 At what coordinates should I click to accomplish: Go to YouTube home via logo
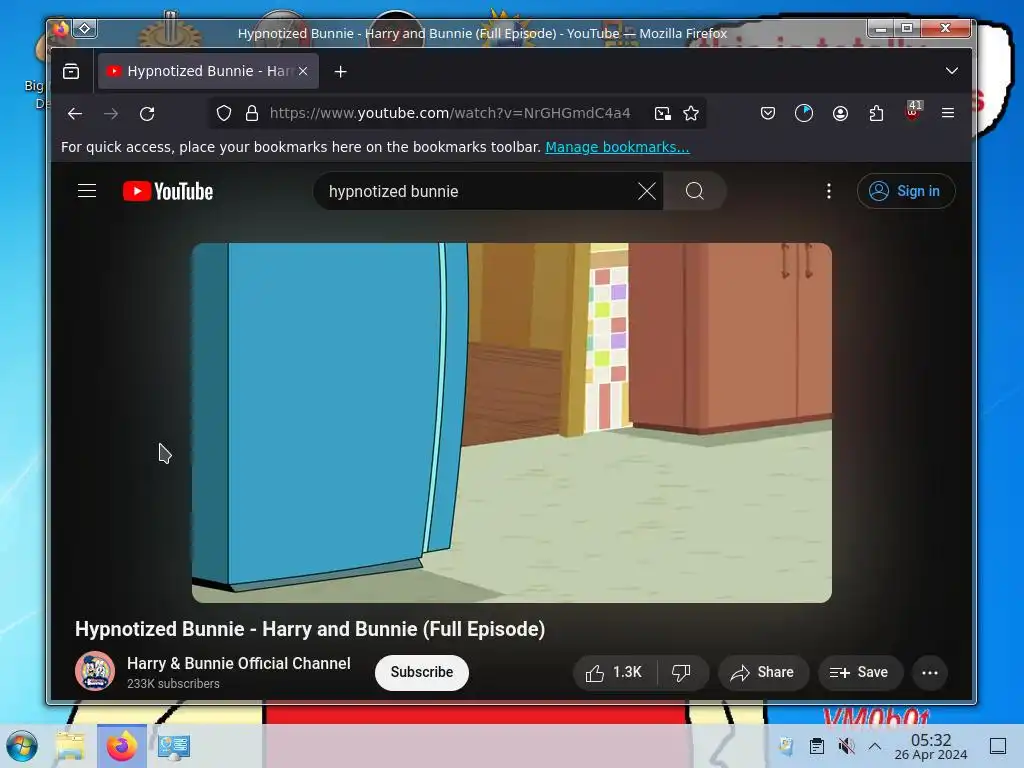pyautogui.click(x=168, y=191)
